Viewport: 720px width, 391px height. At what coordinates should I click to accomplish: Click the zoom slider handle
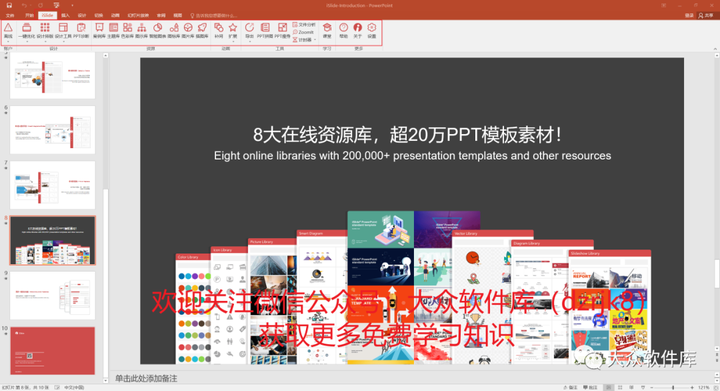pyautogui.click(x=673, y=388)
